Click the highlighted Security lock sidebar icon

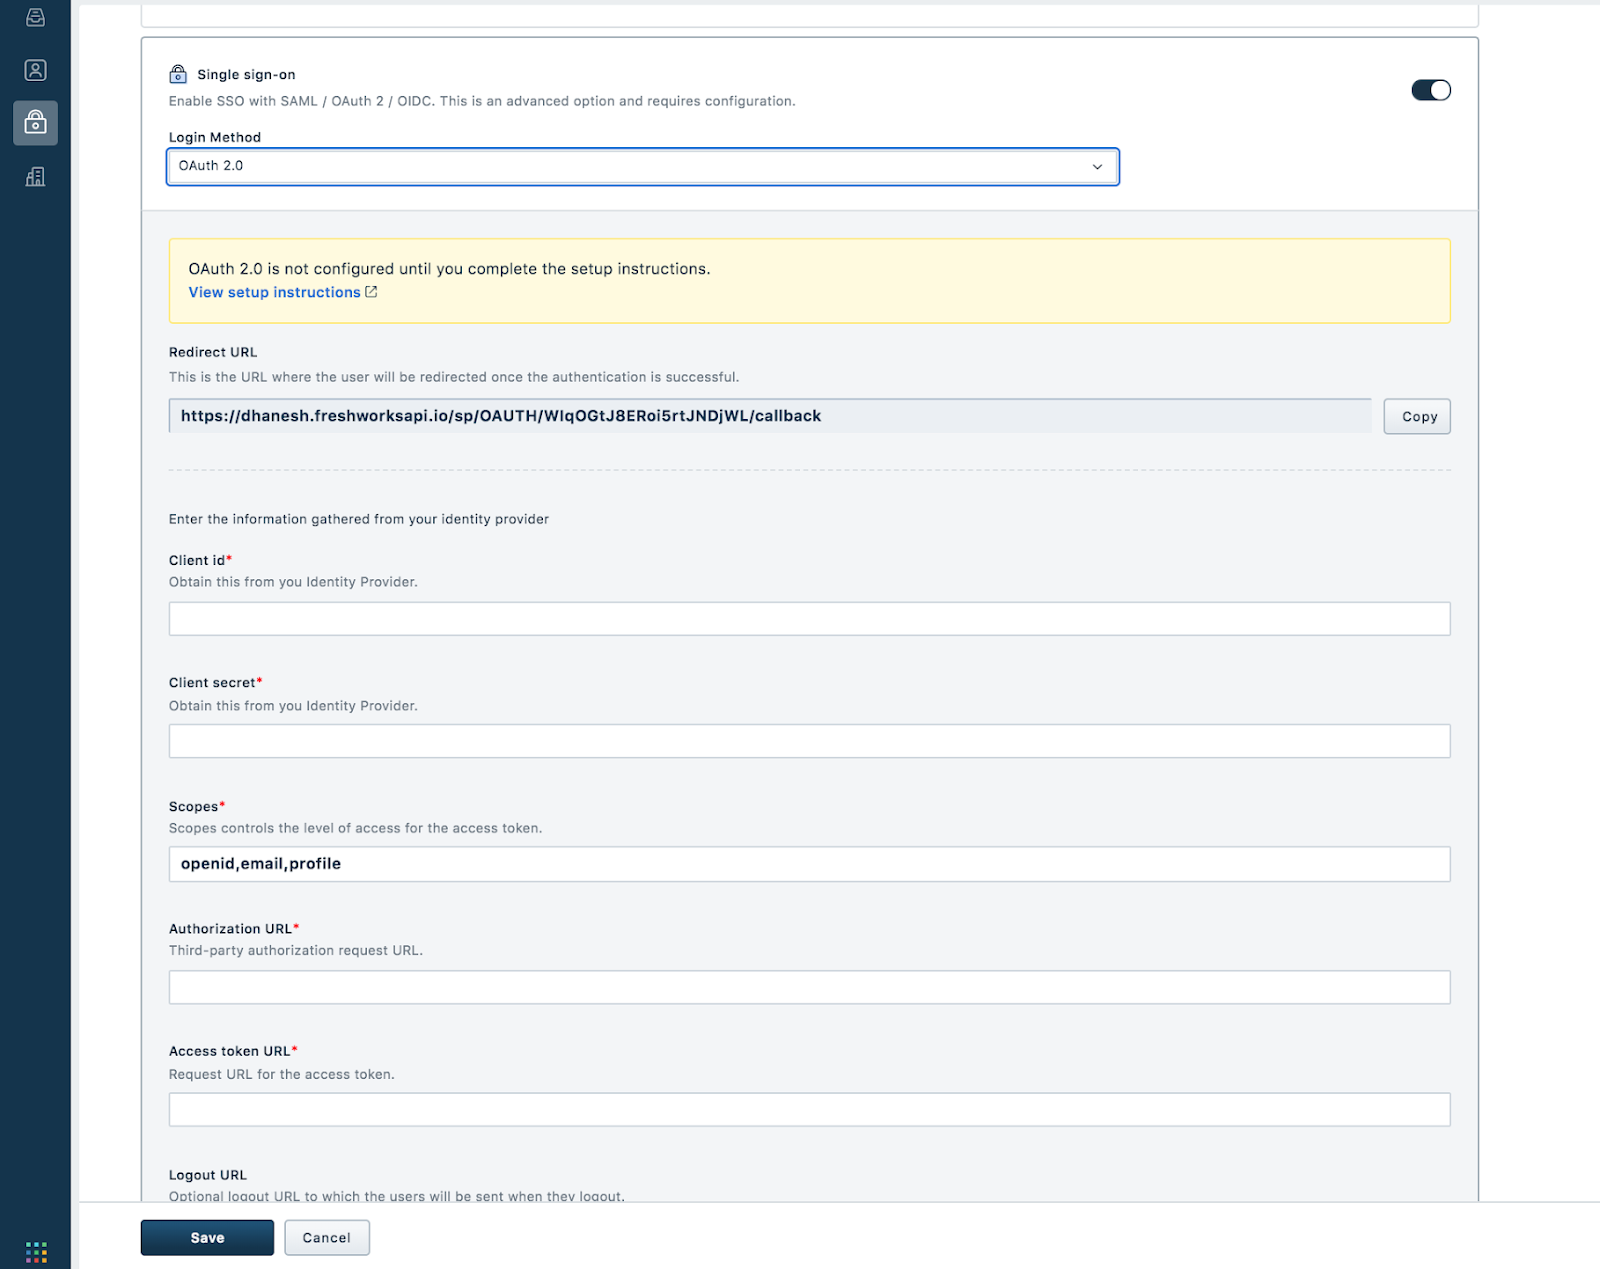[35, 123]
